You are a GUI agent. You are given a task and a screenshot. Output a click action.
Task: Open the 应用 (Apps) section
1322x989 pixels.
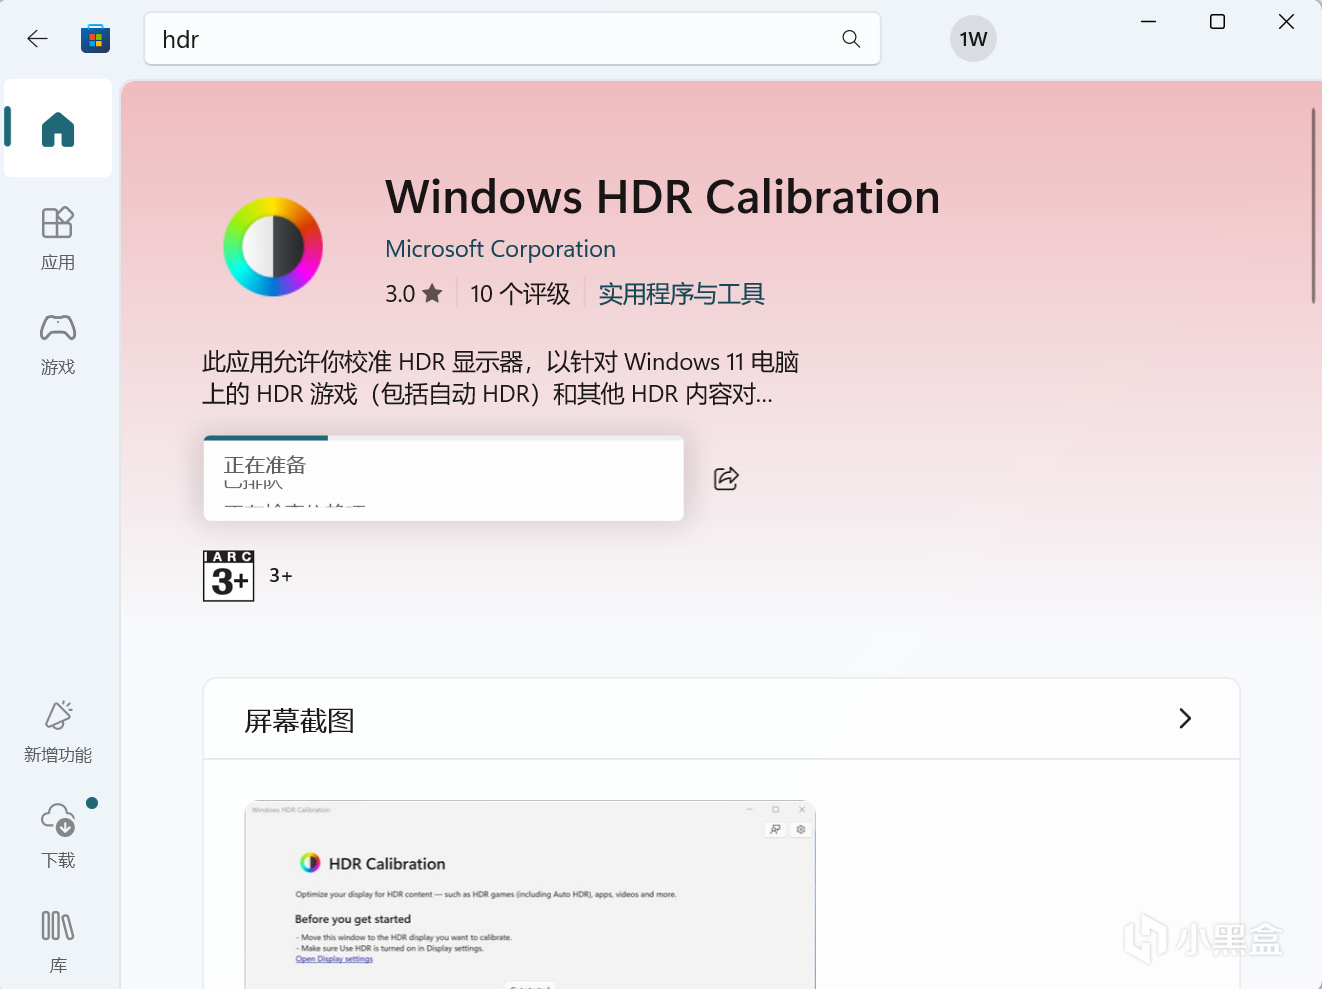tap(58, 239)
